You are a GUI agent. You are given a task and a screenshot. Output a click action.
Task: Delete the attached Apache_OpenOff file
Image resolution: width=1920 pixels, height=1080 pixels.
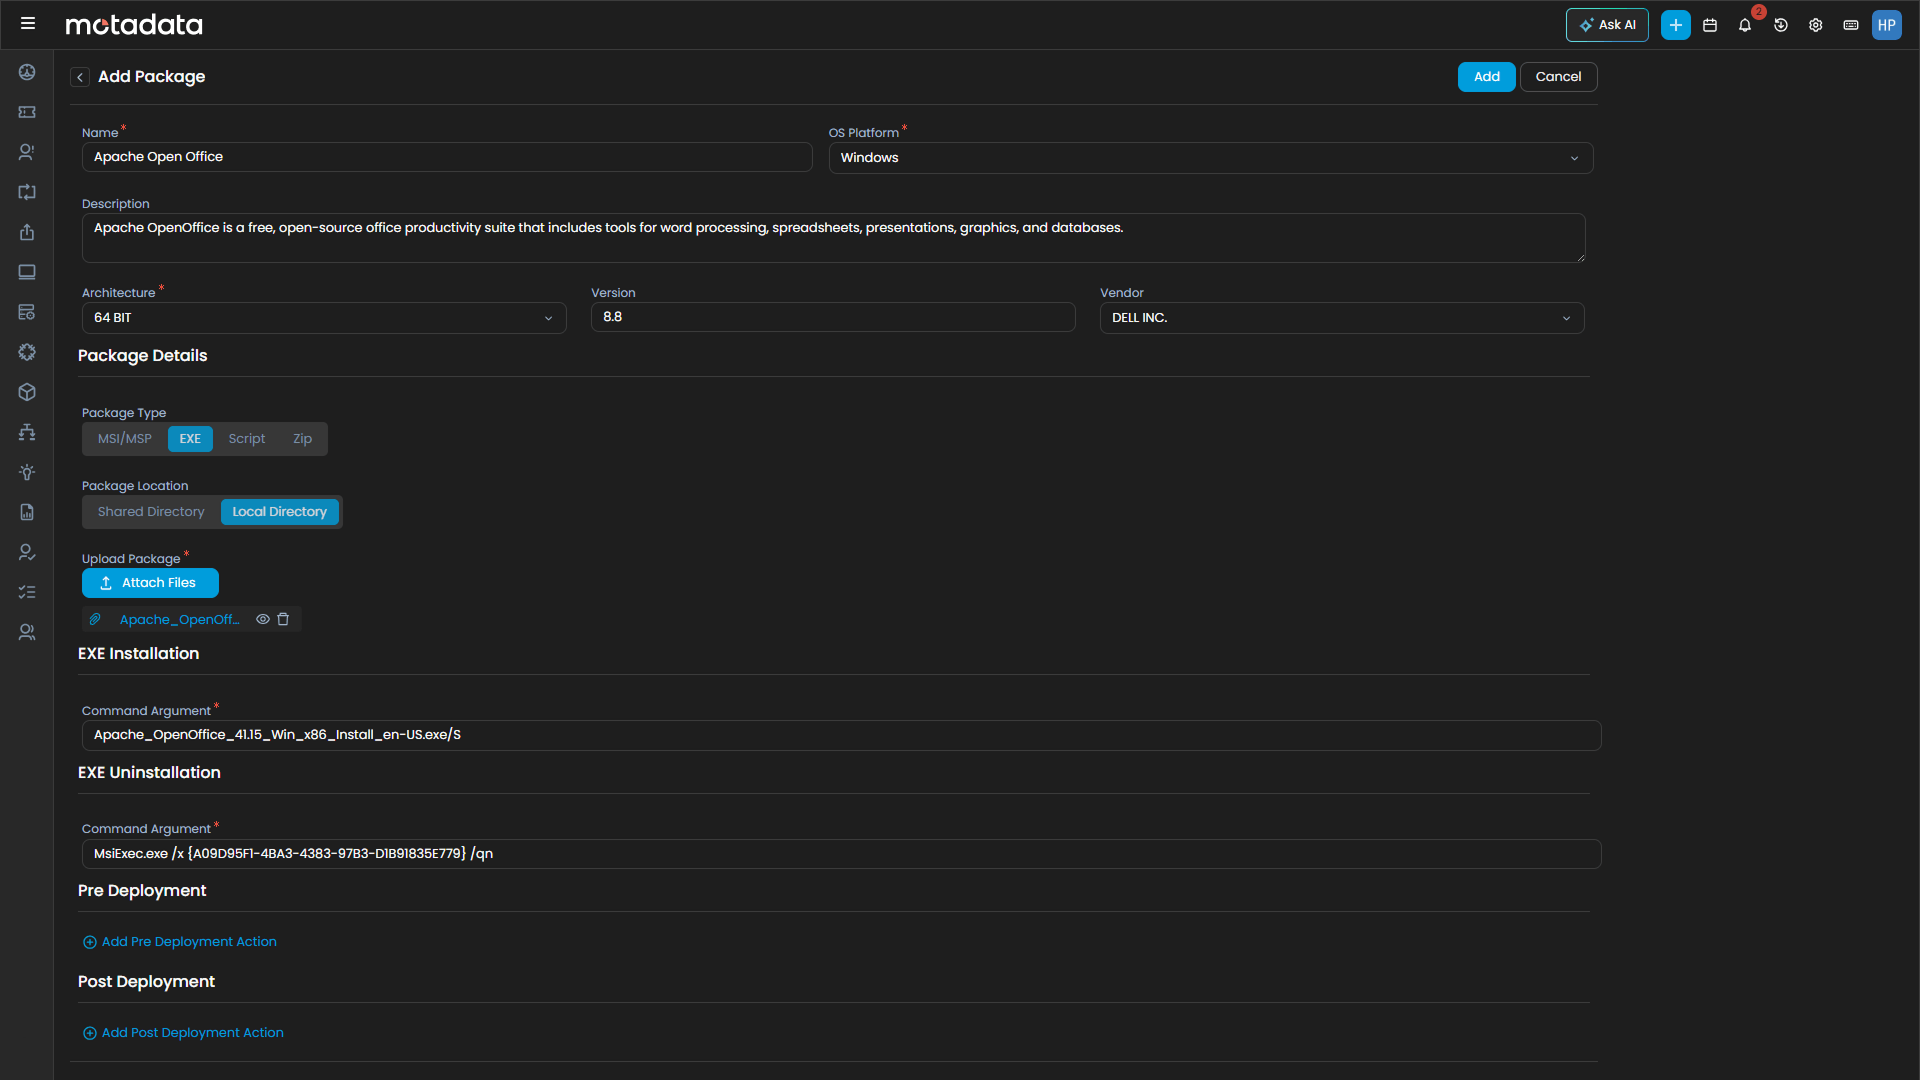tap(284, 619)
